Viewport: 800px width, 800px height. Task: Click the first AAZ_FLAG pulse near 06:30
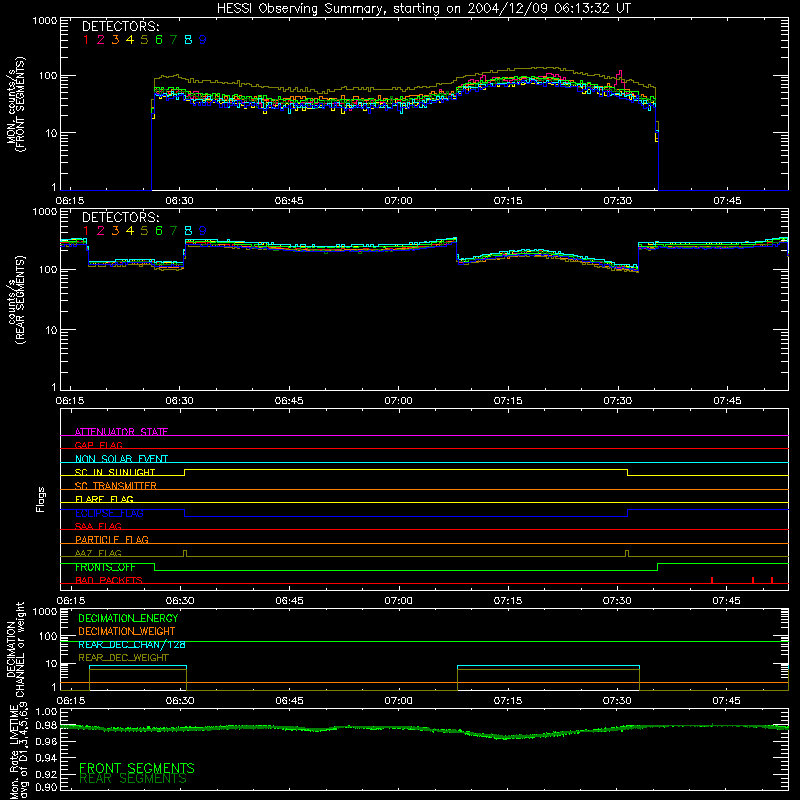185,554
